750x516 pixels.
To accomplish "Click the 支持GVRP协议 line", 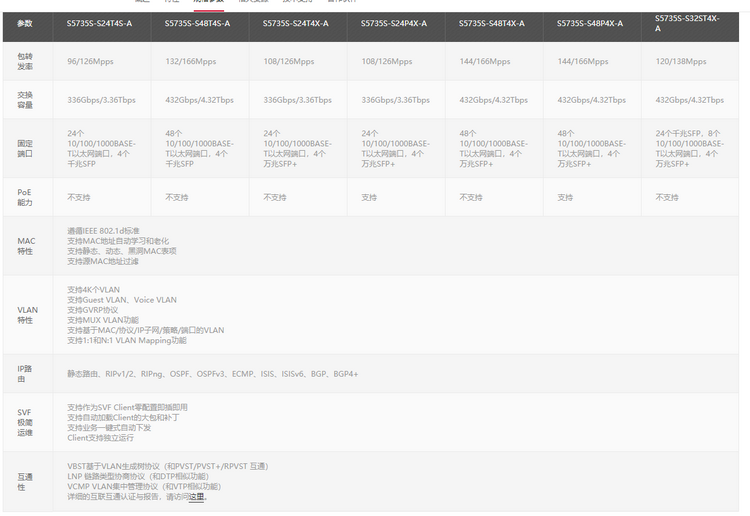I will [x=92, y=310].
